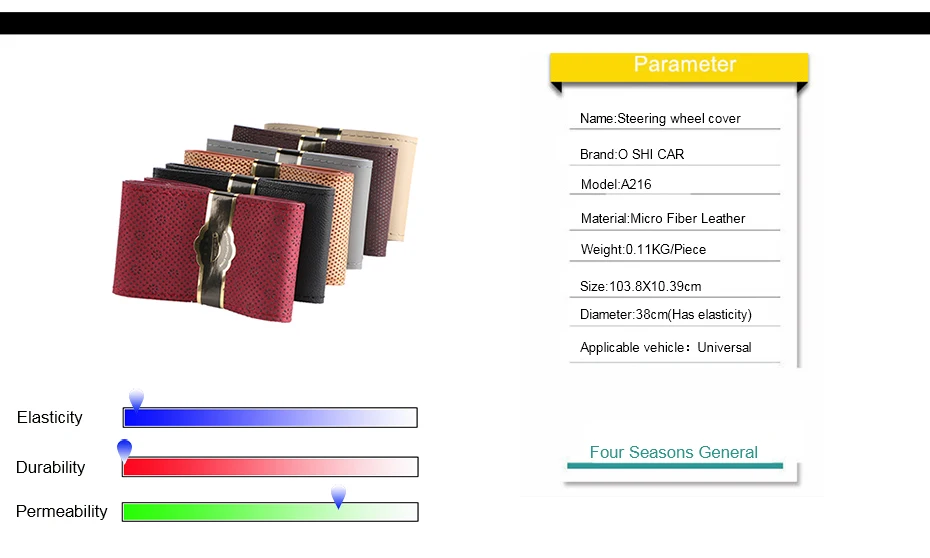
Task: Click the Durability label
Action: (50, 467)
